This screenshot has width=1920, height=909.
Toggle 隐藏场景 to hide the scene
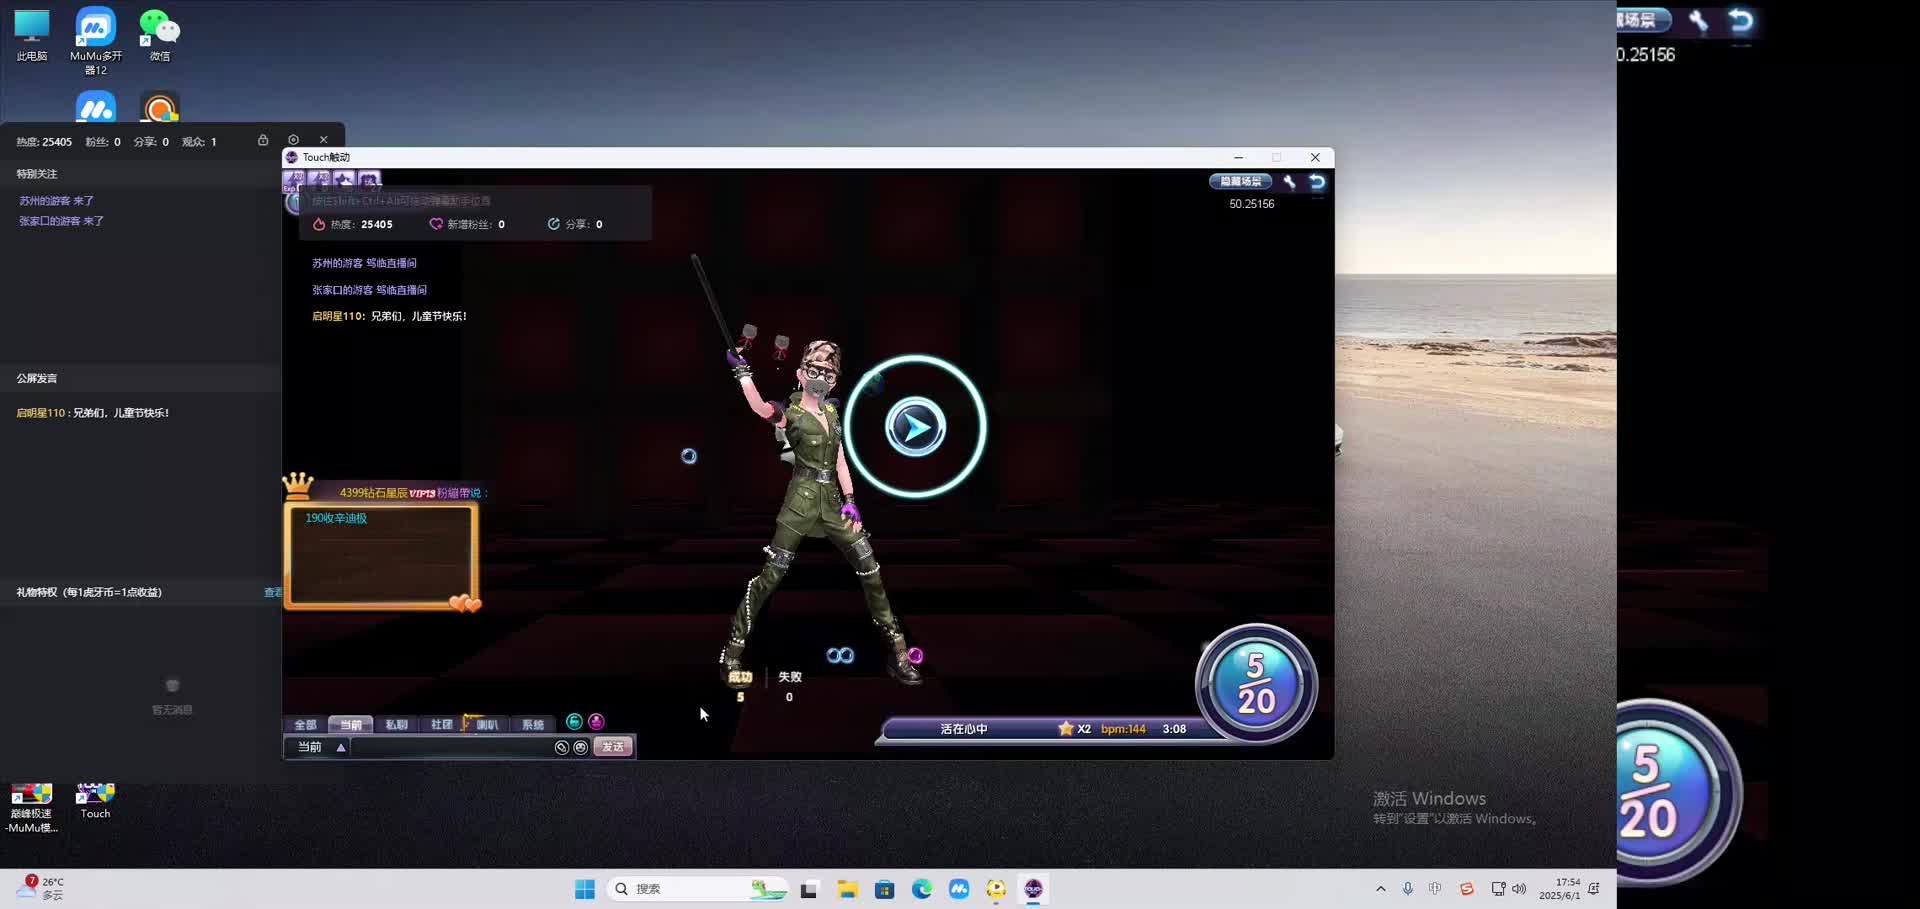pyautogui.click(x=1240, y=182)
